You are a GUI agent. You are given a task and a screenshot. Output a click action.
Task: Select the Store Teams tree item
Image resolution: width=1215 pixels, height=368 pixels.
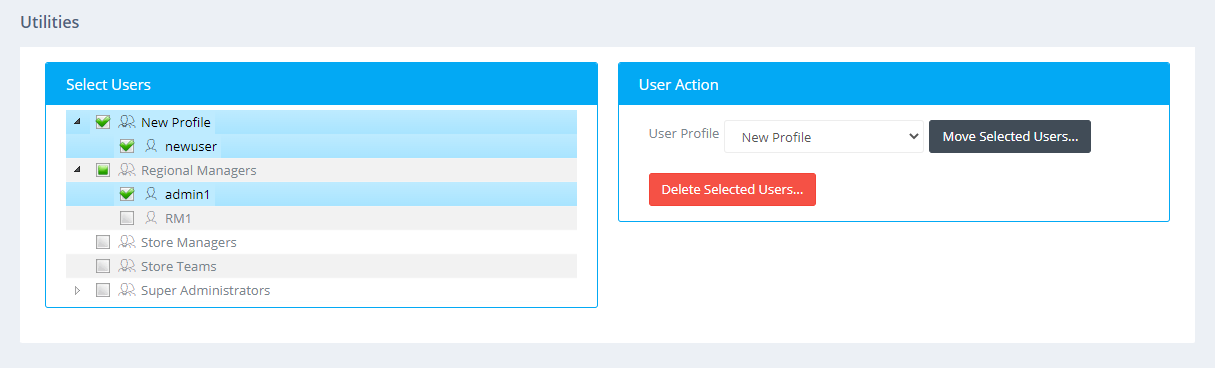tap(179, 266)
